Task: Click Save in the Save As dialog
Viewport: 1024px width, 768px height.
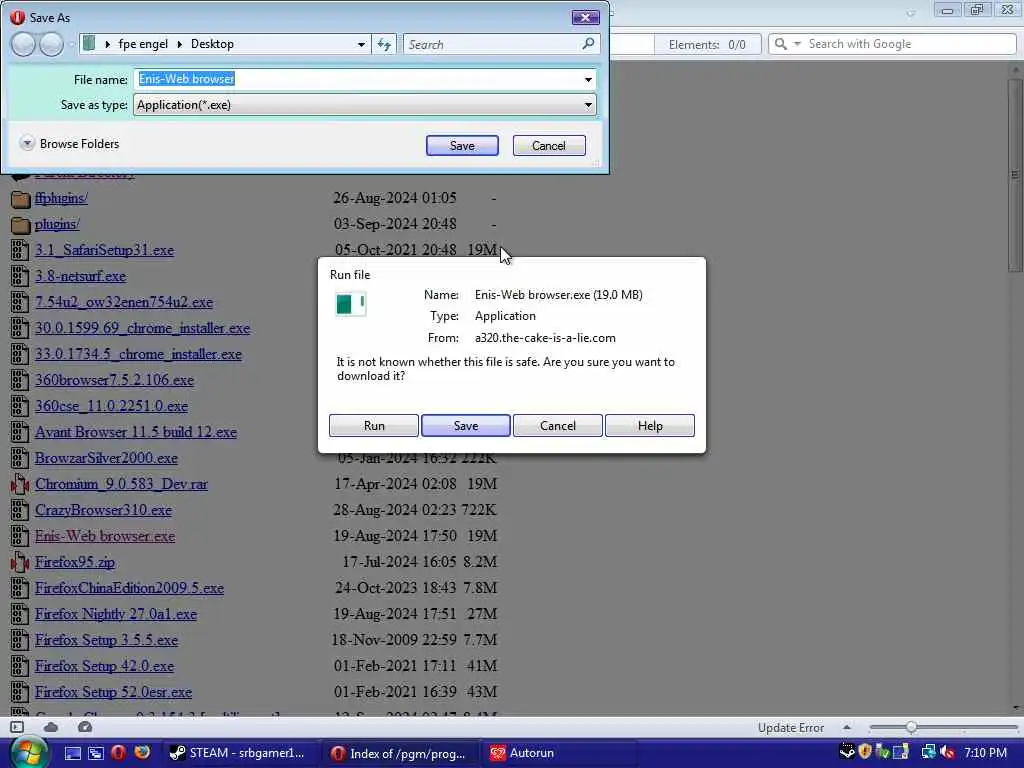Action: tap(462, 146)
